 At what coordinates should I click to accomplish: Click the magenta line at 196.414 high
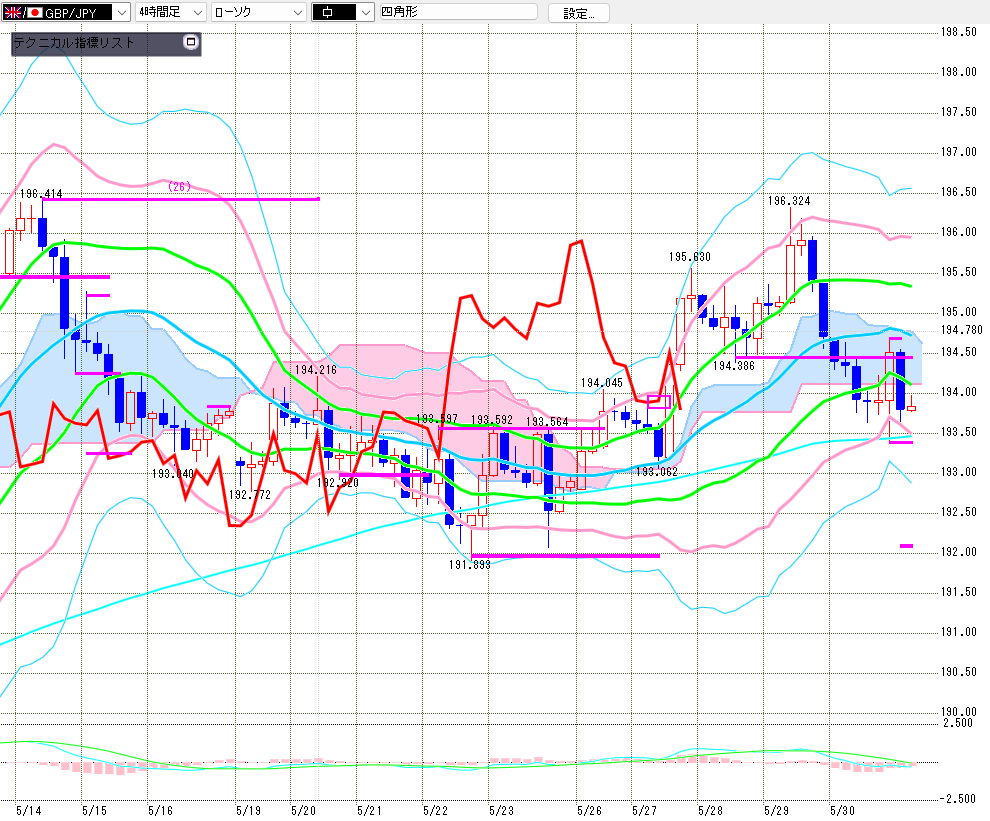181,199
